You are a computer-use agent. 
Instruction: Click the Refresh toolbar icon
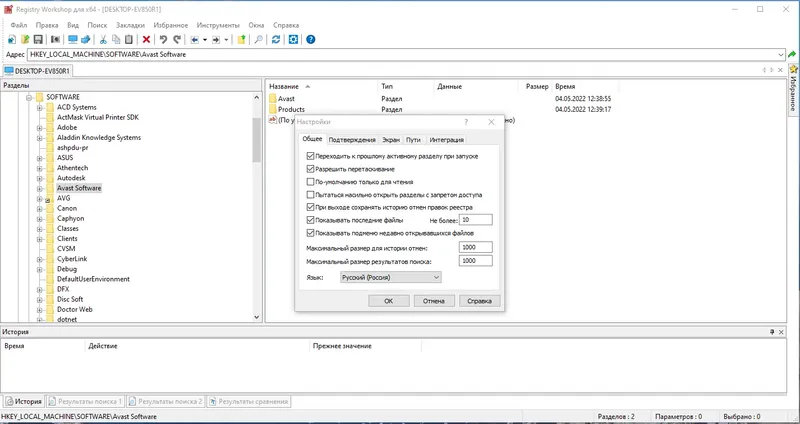(x=276, y=39)
